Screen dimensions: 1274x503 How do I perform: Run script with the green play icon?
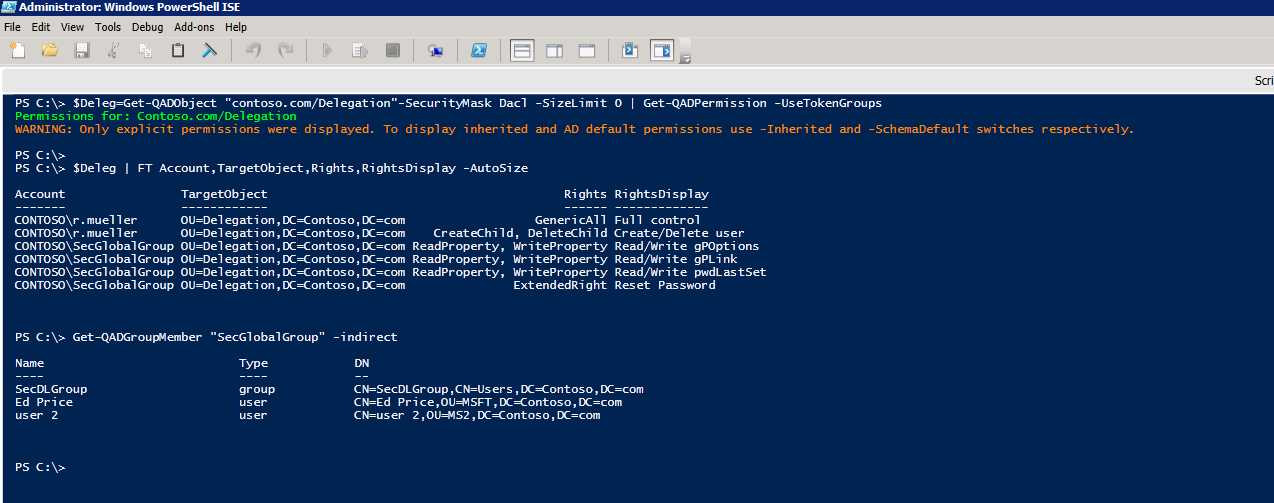tap(327, 50)
